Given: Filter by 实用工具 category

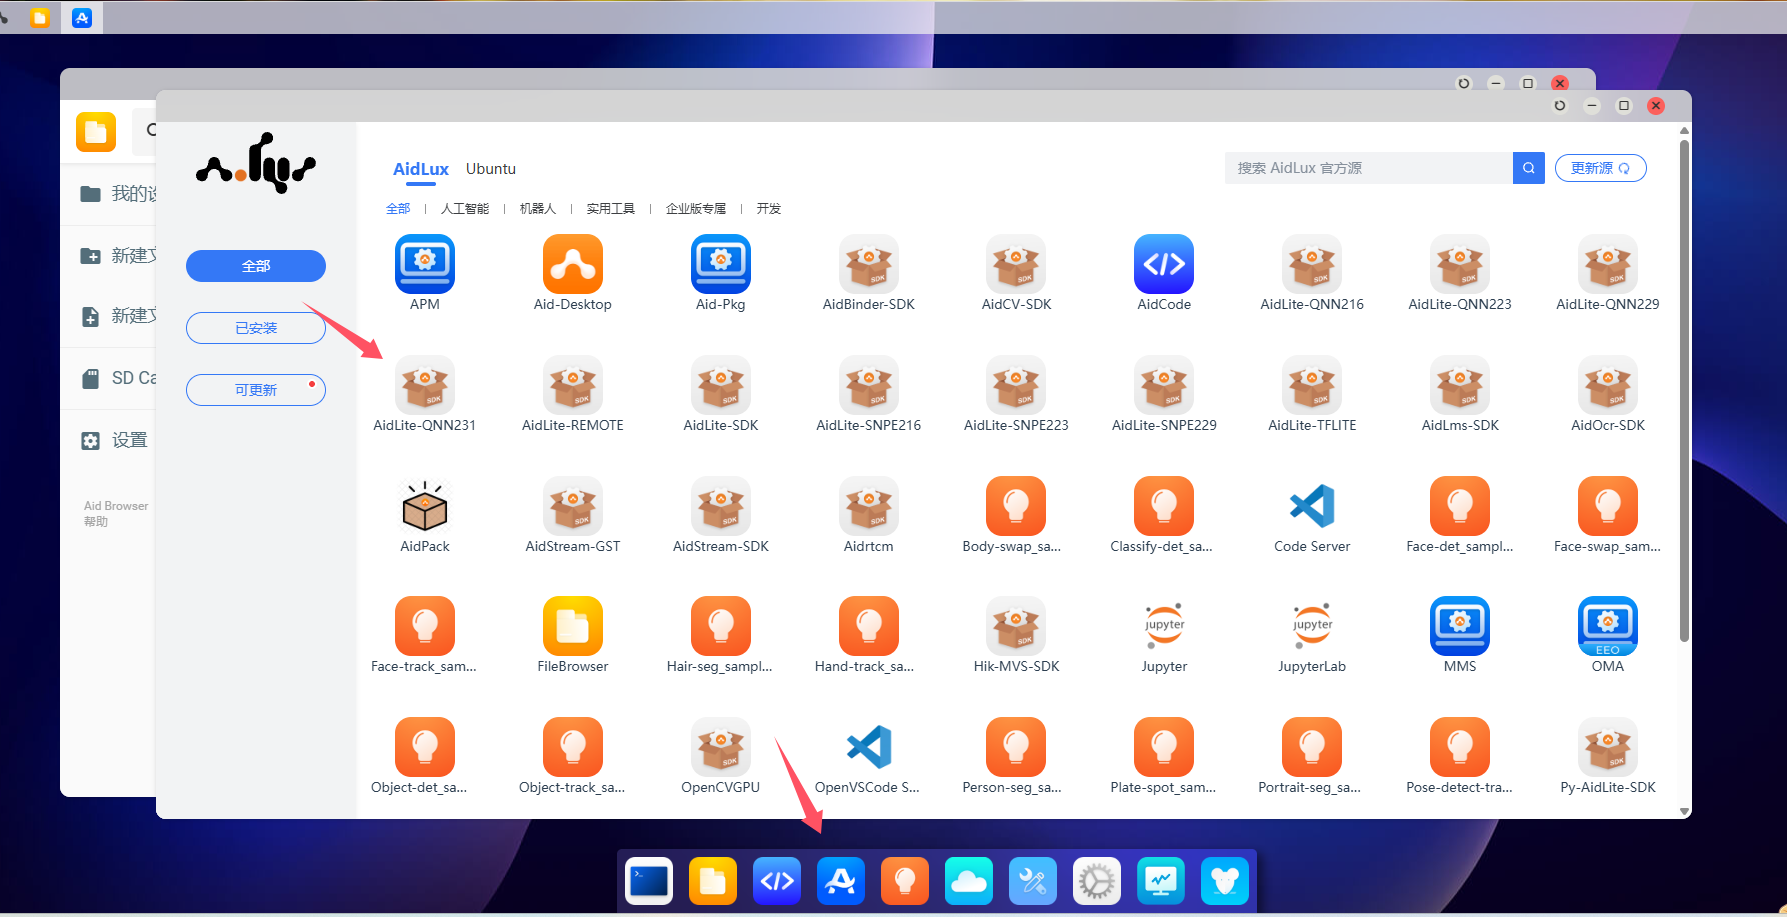Looking at the screenshot, I should click(611, 209).
